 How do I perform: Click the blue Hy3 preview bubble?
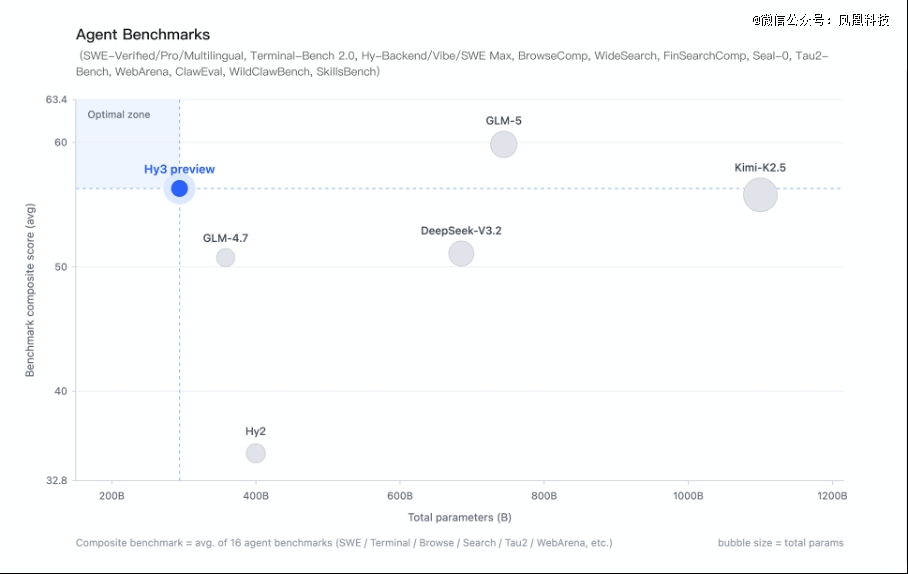(179, 188)
